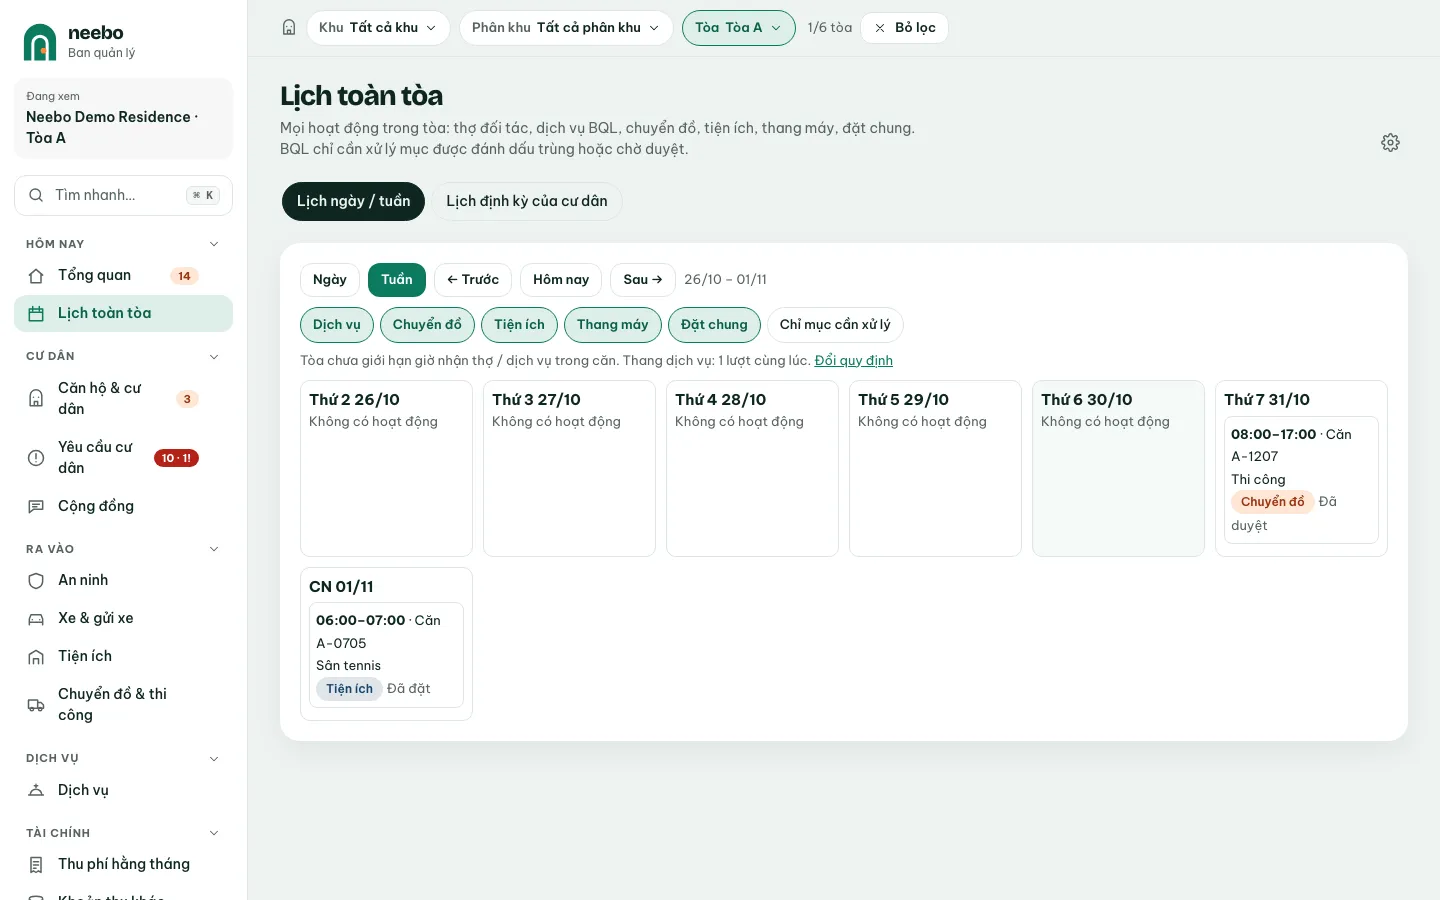Switch to Lịch định kỳ của cư dân tab
This screenshot has height=900, width=1440.
[527, 201]
